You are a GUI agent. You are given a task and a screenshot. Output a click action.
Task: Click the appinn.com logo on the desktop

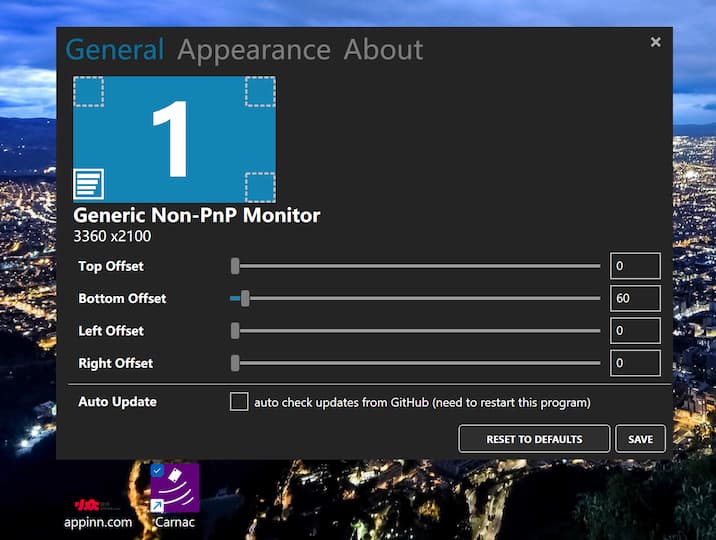coord(98,505)
